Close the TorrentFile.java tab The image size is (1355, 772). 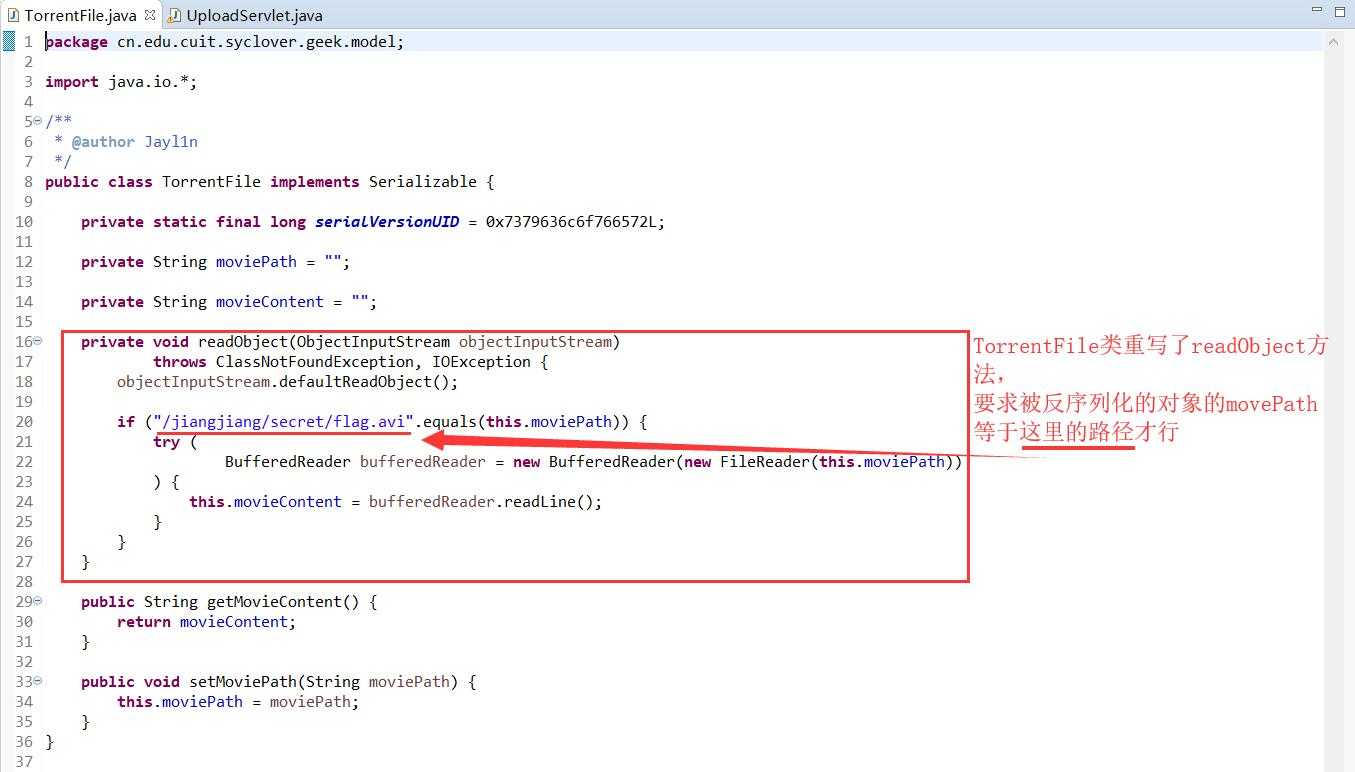(x=150, y=15)
